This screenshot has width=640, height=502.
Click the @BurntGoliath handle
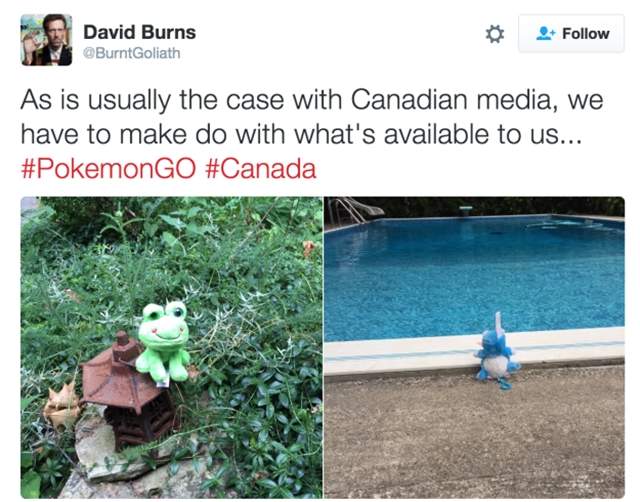point(131,53)
